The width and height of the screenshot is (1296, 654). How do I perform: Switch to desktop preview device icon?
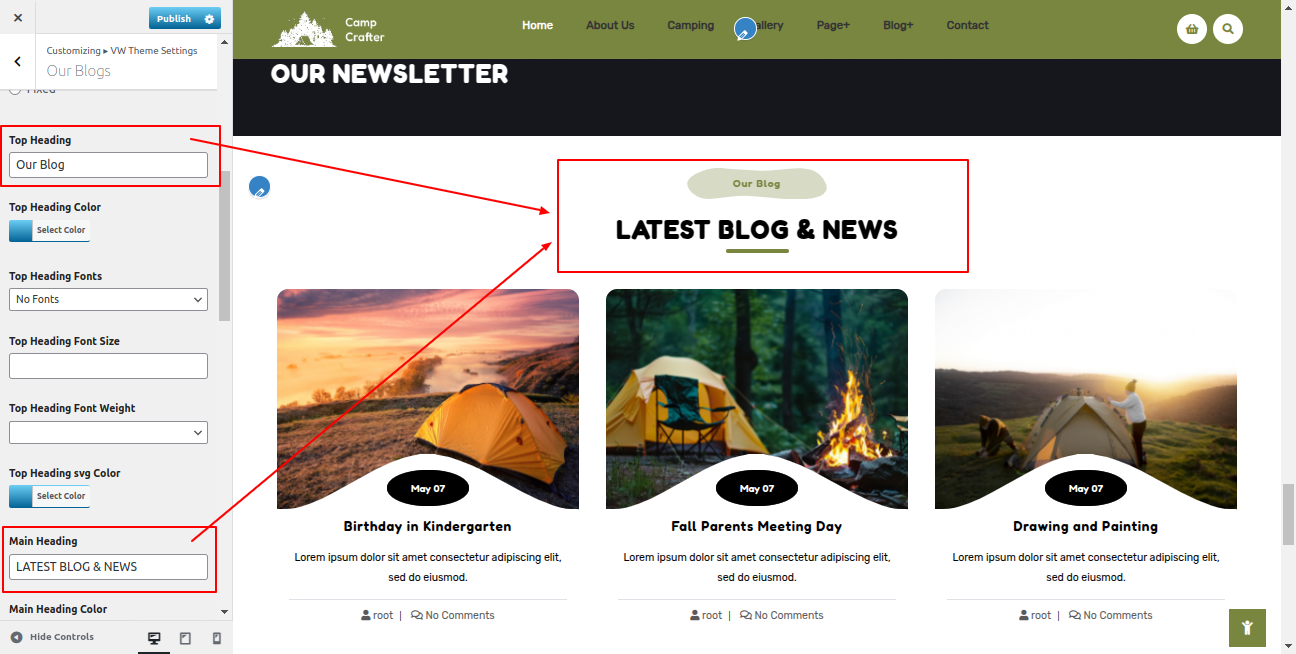coord(154,638)
